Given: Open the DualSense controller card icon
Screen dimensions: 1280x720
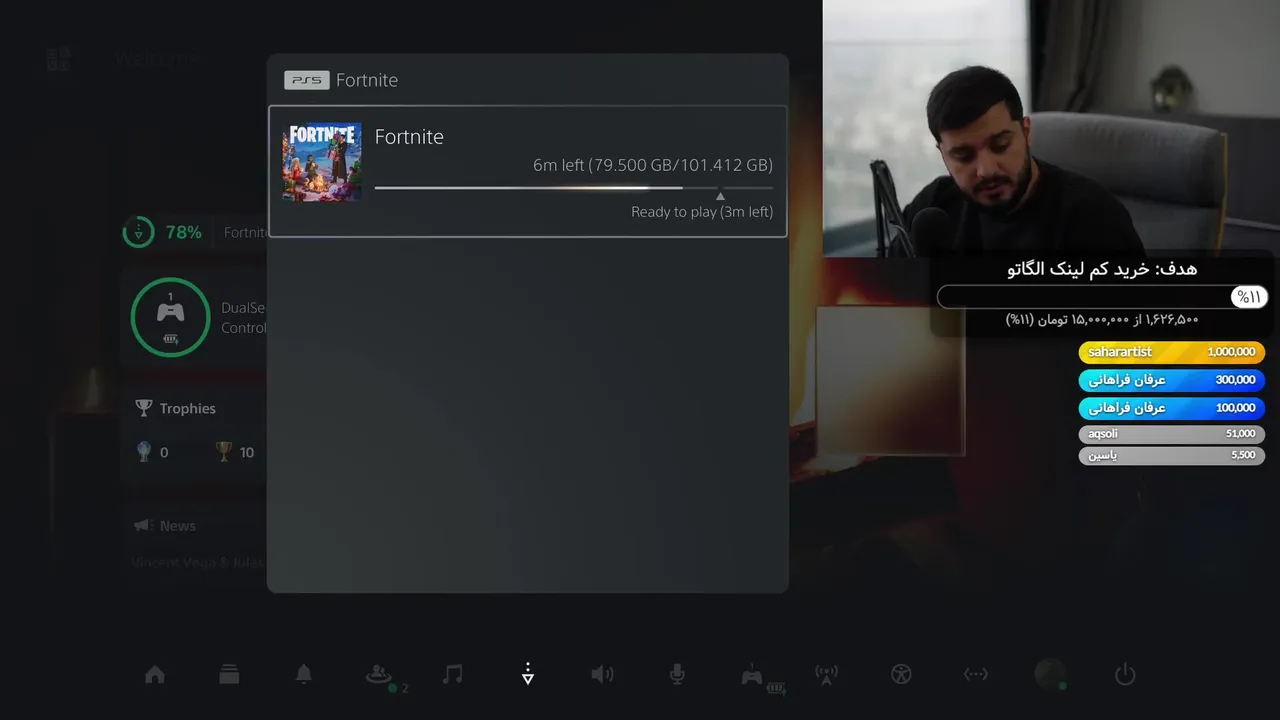Looking at the screenshot, I should click(170, 317).
